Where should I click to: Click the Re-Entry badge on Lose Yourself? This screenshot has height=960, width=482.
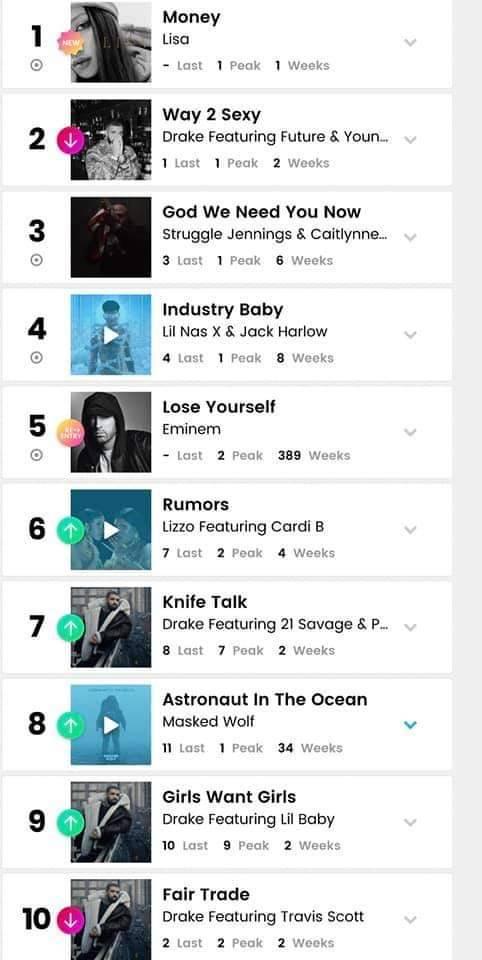[69, 433]
